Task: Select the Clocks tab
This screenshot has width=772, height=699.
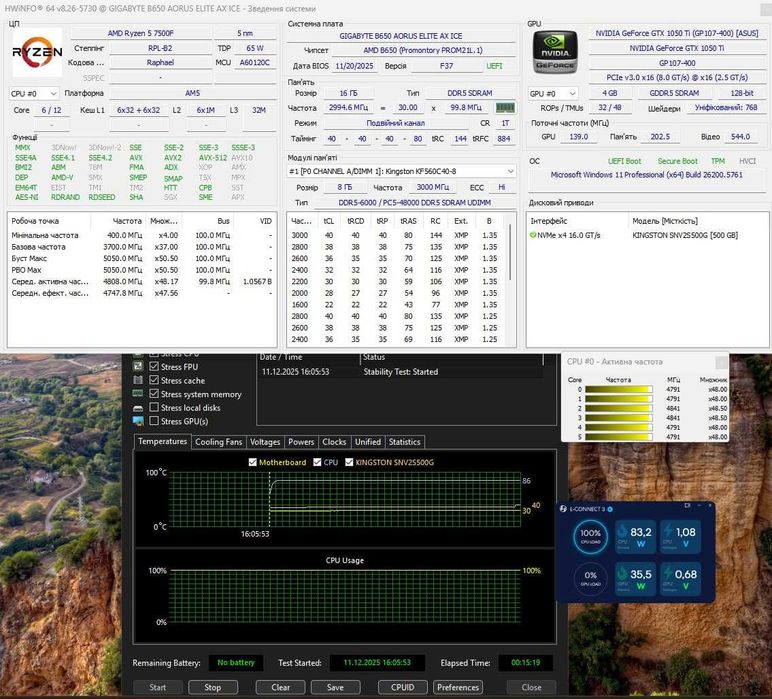Action: 334,442
